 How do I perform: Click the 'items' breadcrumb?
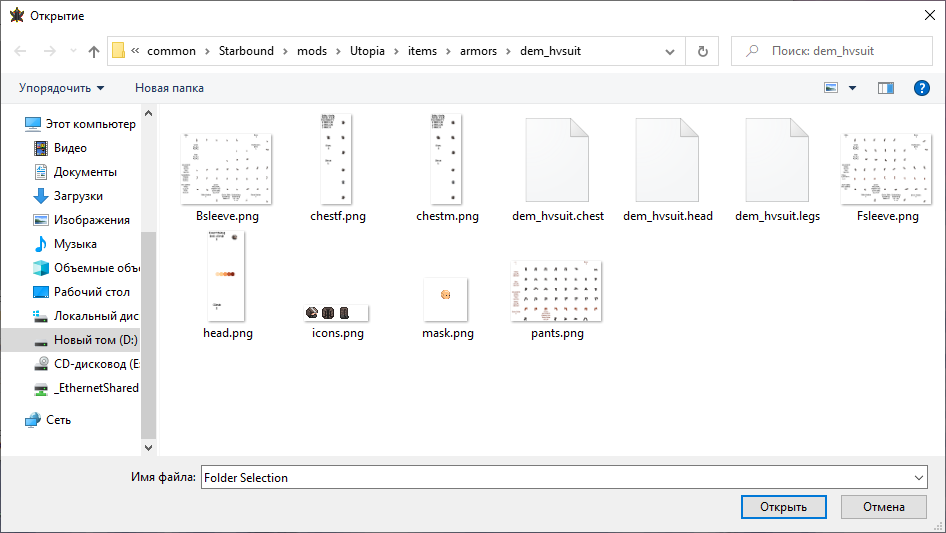tap(422, 51)
